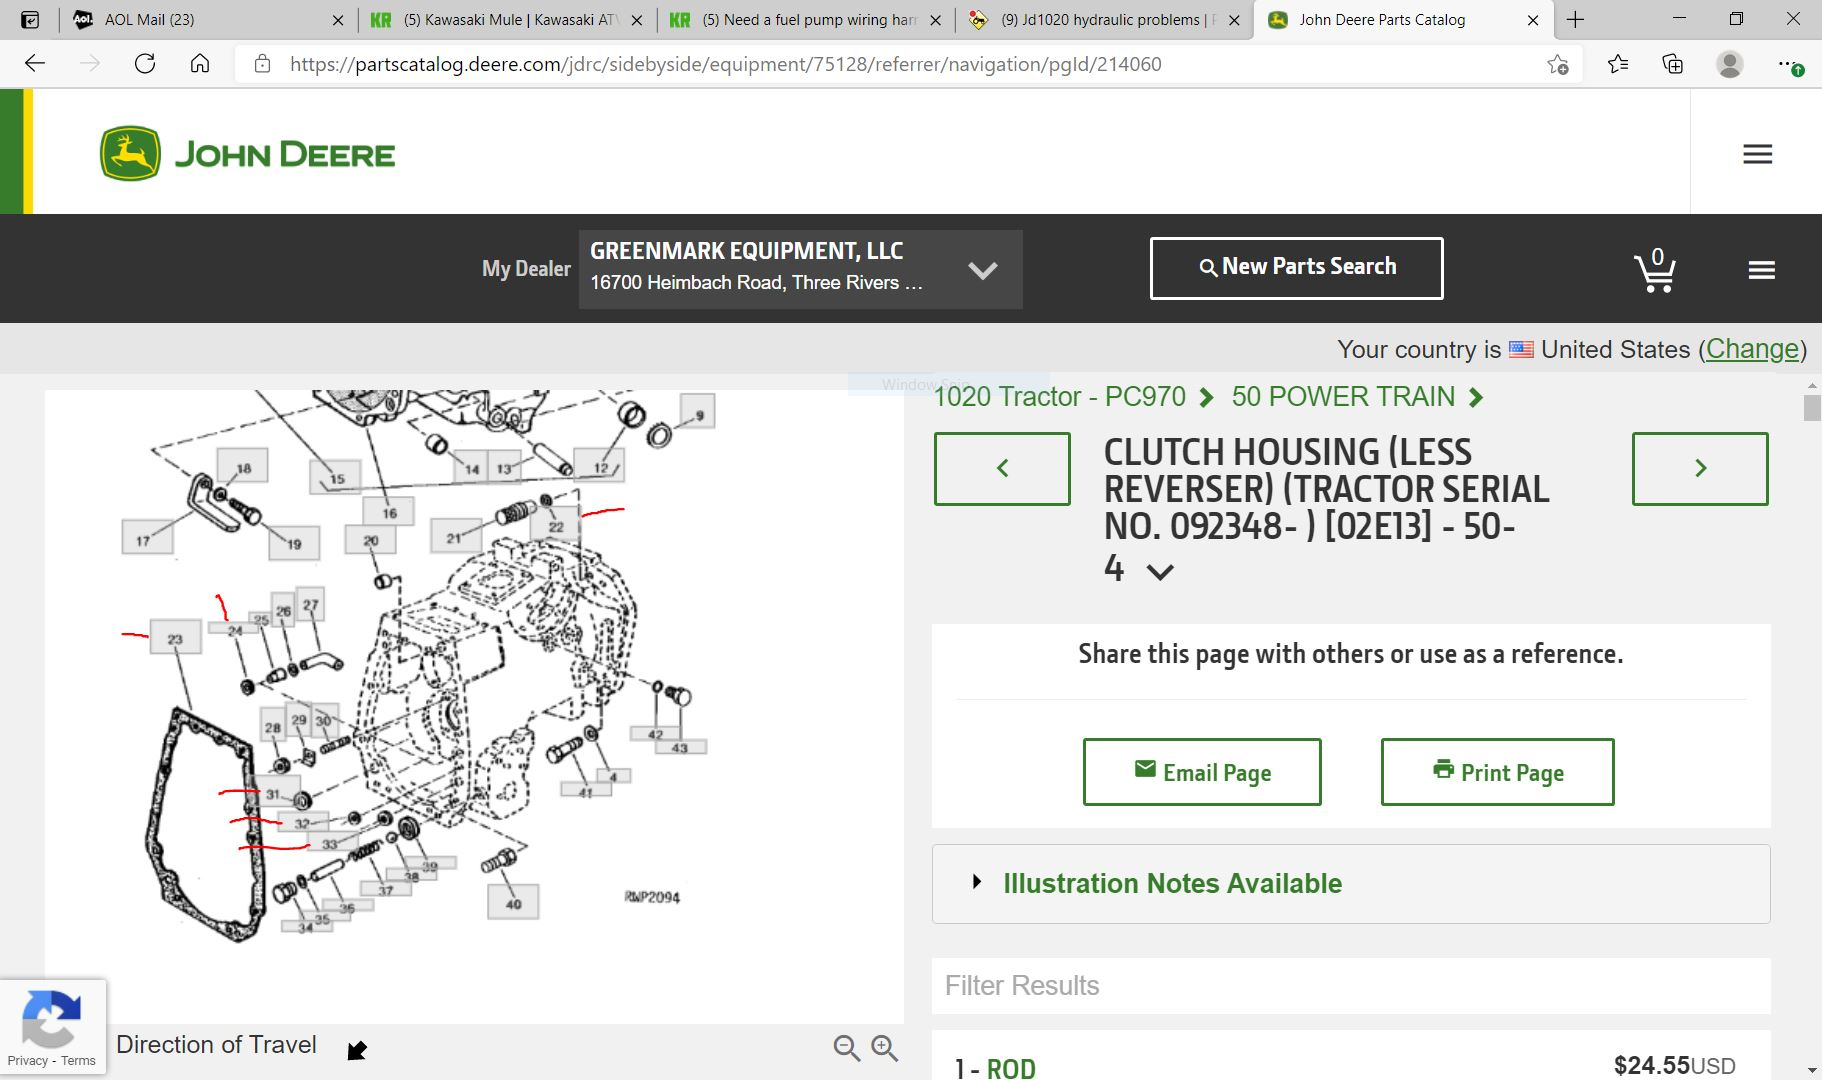Viewport: 1822px width, 1080px height.
Task: Open browser collections icon
Action: point(1673,64)
